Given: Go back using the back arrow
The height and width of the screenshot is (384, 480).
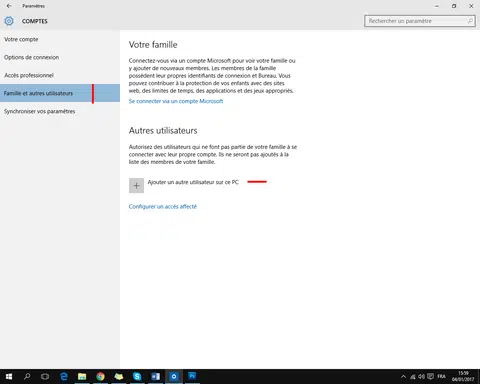Looking at the screenshot, I should click(9, 6).
